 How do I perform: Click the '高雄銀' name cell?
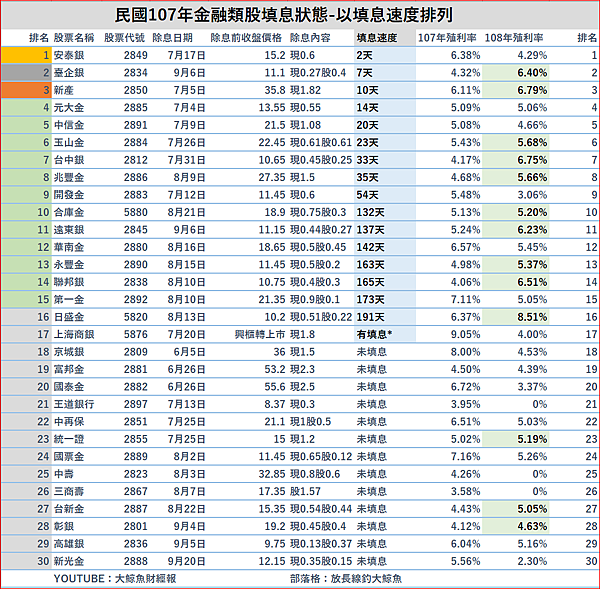(69, 544)
